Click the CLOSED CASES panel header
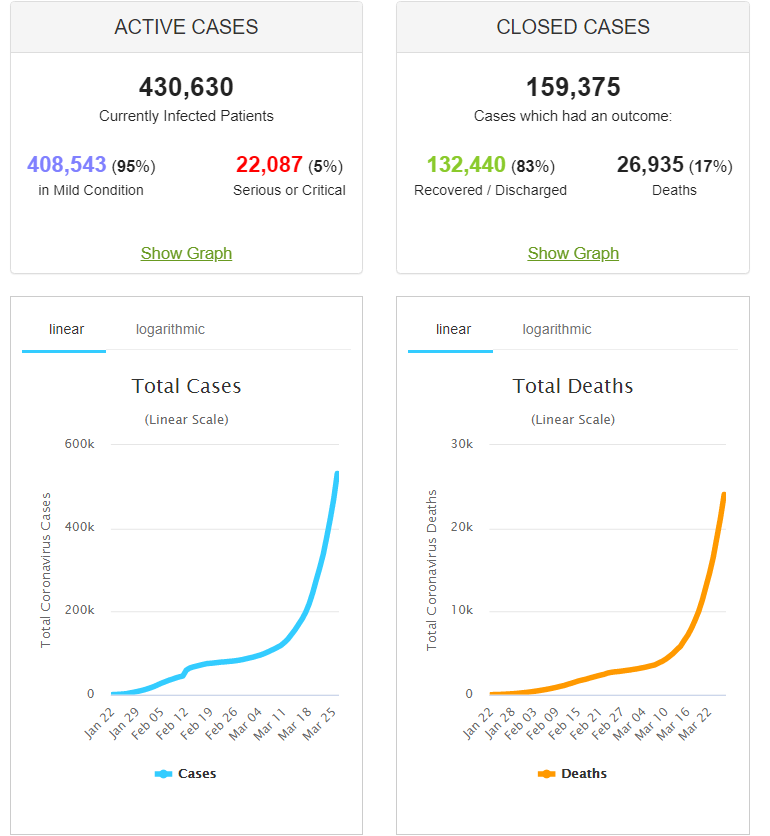The image size is (770, 836). point(573,27)
